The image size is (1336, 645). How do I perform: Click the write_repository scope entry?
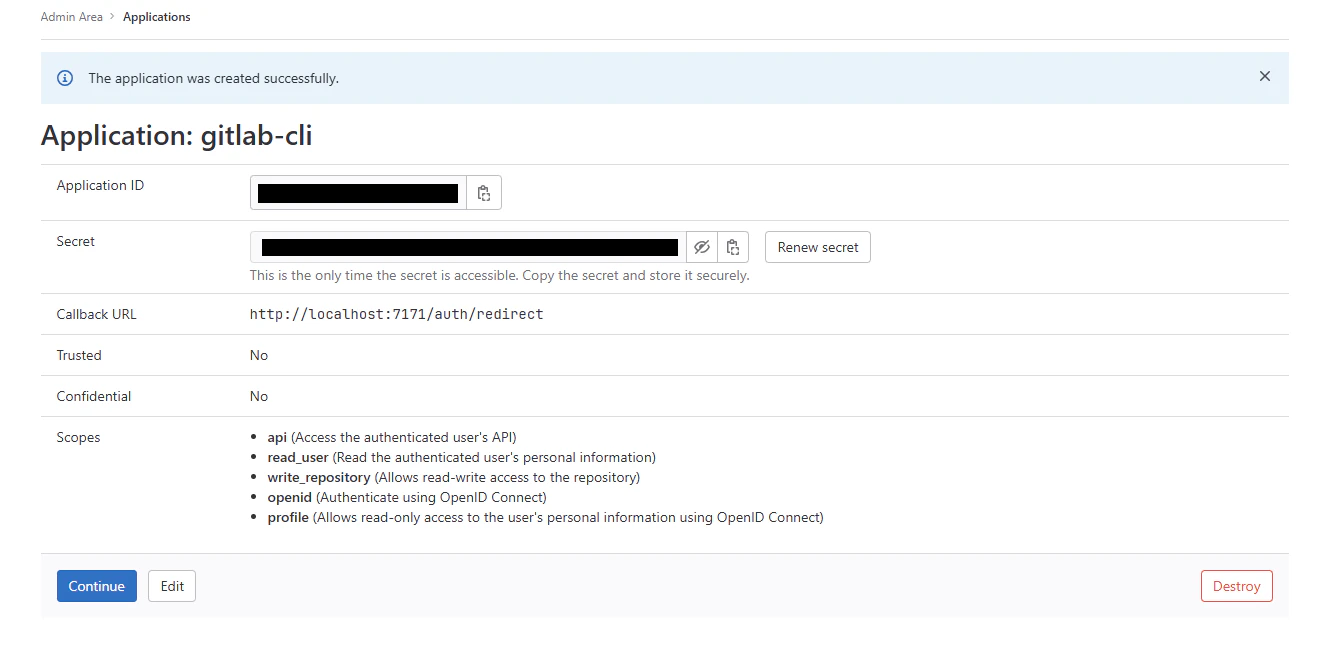[453, 477]
